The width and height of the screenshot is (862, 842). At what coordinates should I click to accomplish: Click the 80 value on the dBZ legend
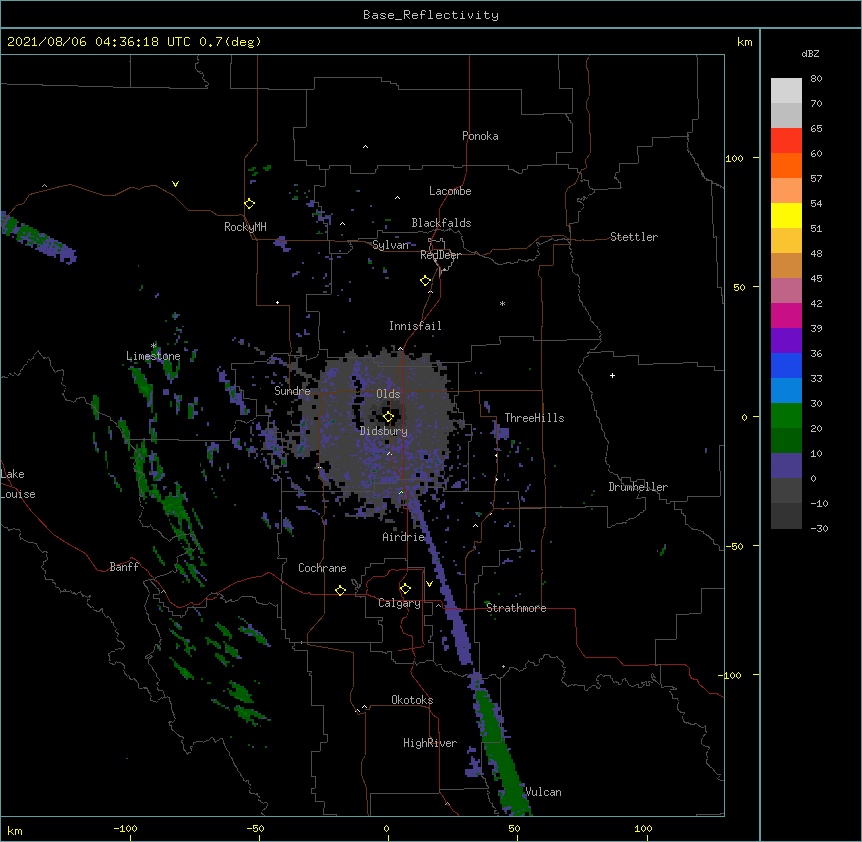[x=816, y=79]
